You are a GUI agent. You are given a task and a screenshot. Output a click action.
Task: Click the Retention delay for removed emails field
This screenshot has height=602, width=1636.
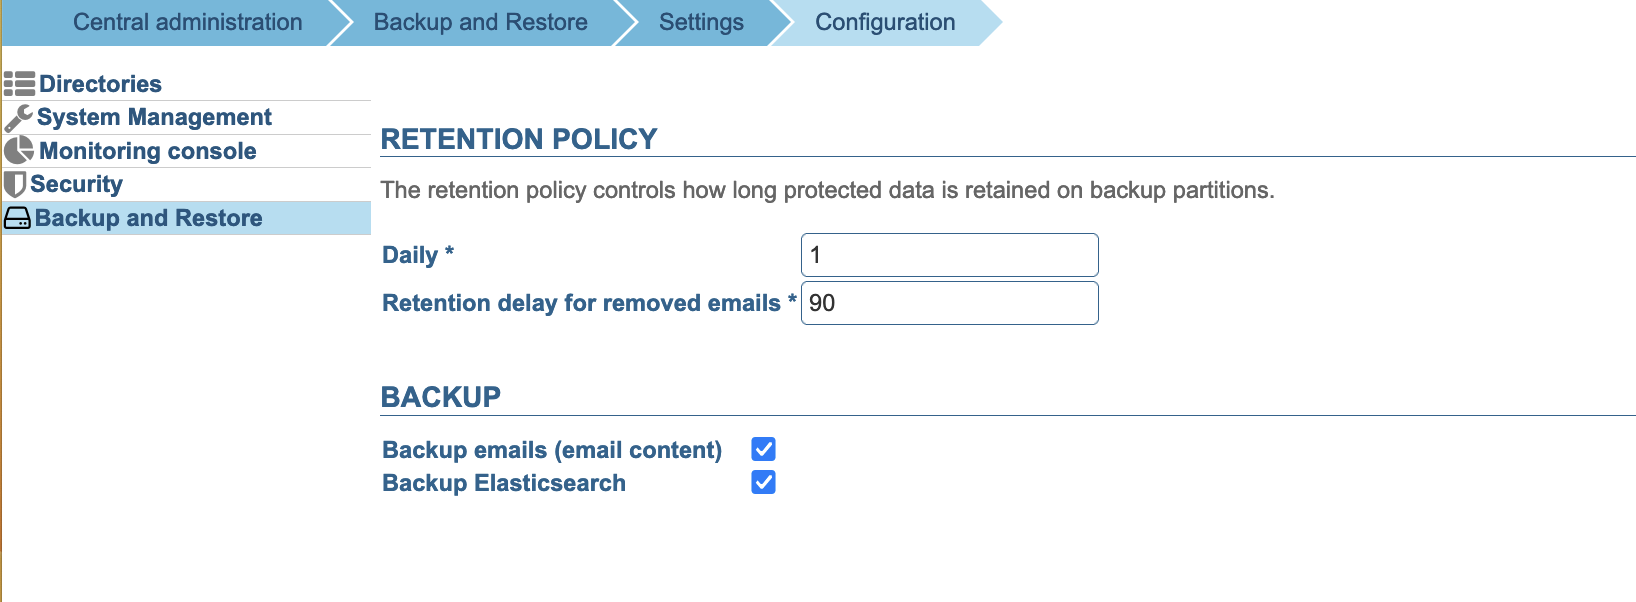tap(950, 303)
